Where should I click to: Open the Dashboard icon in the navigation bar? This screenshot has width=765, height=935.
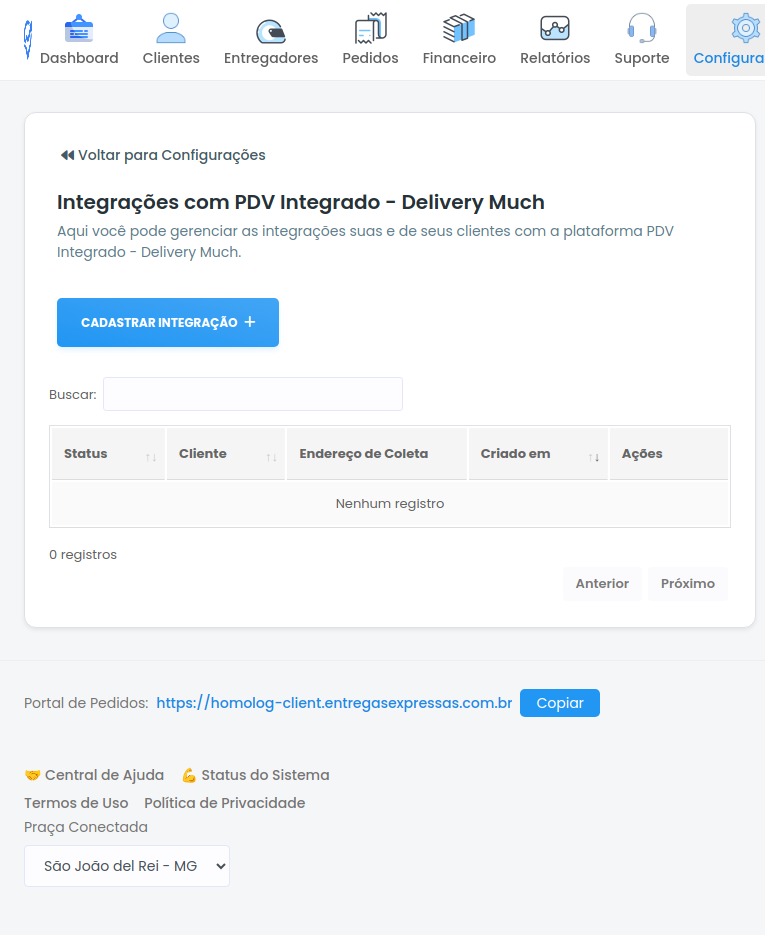click(79, 27)
